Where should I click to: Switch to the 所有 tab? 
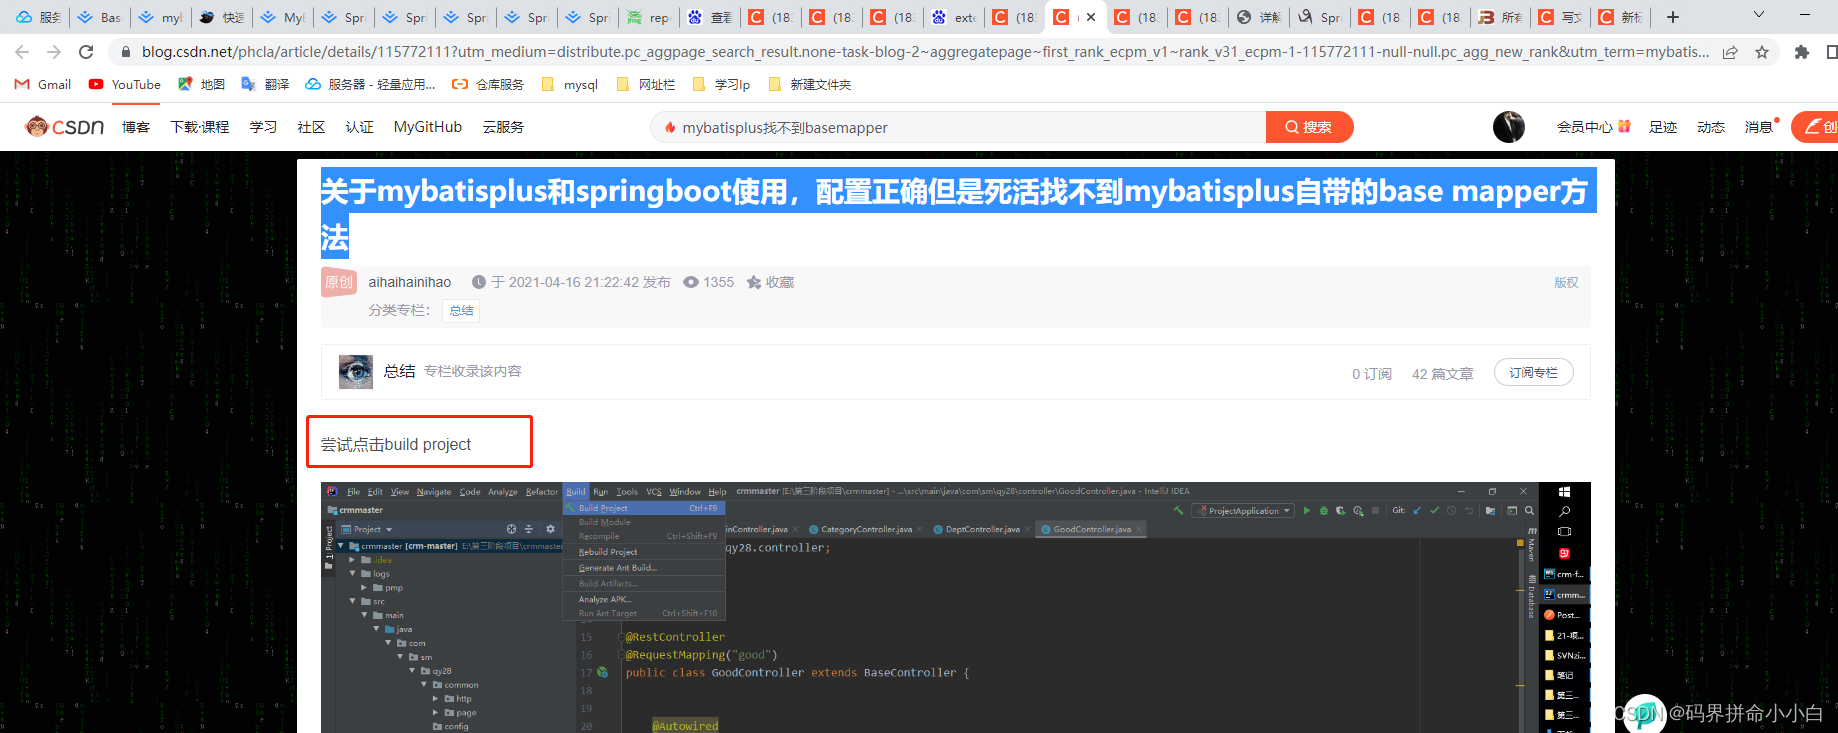point(1501,17)
